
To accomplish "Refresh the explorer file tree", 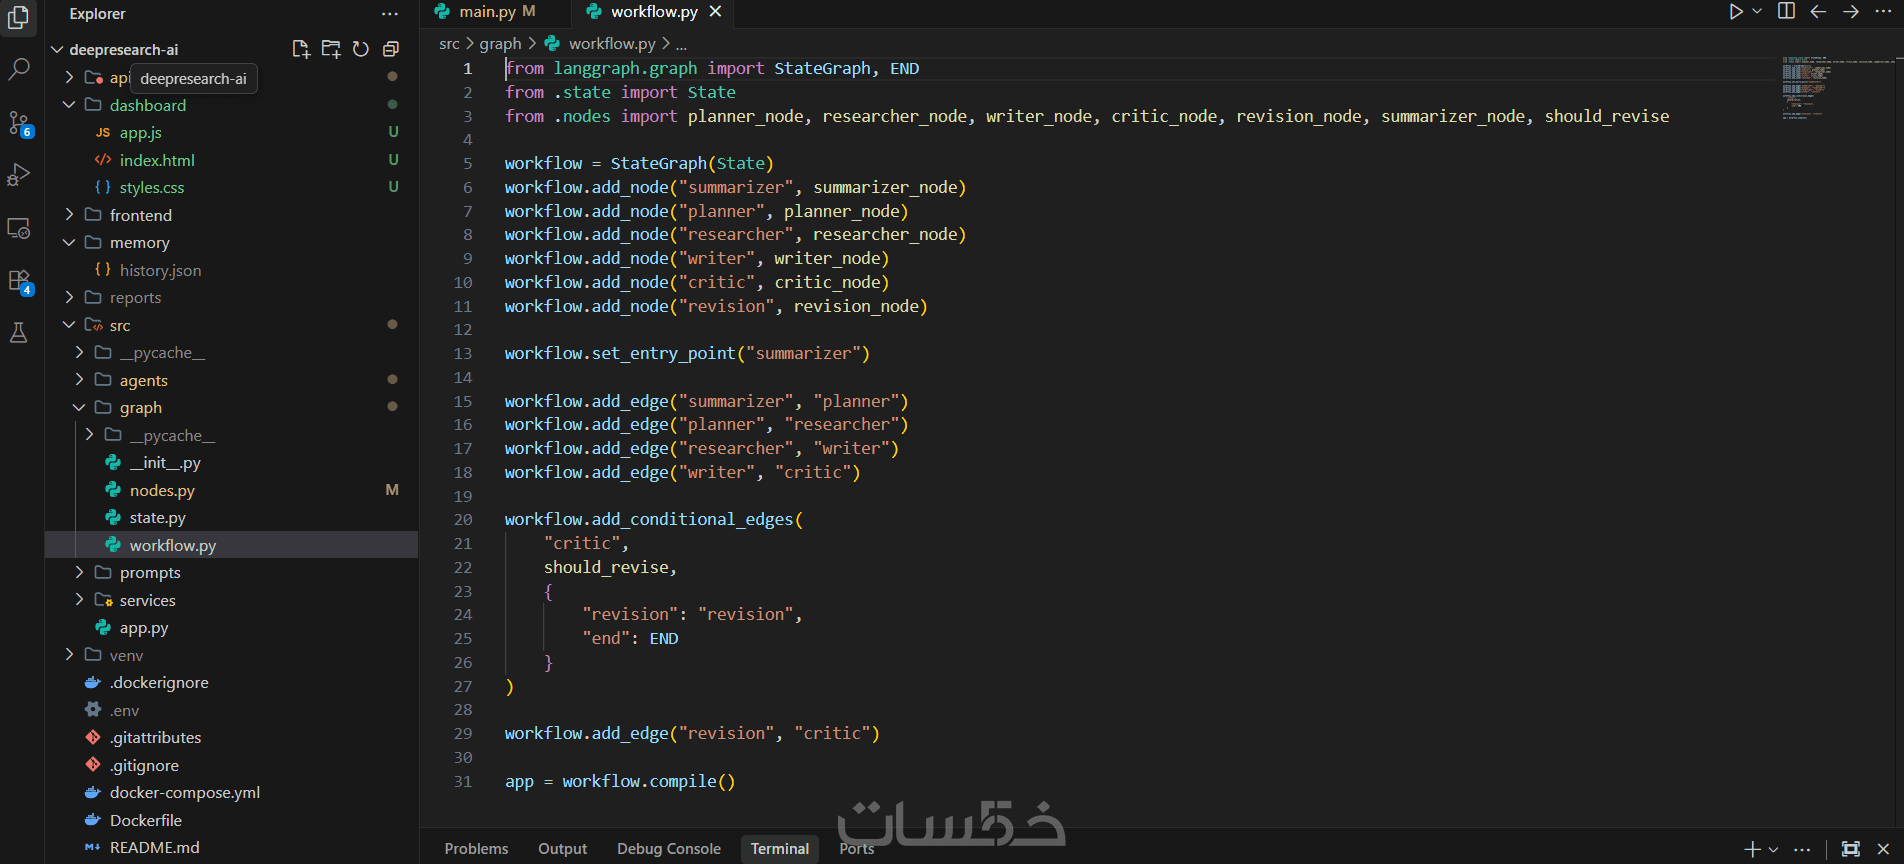I will point(361,49).
